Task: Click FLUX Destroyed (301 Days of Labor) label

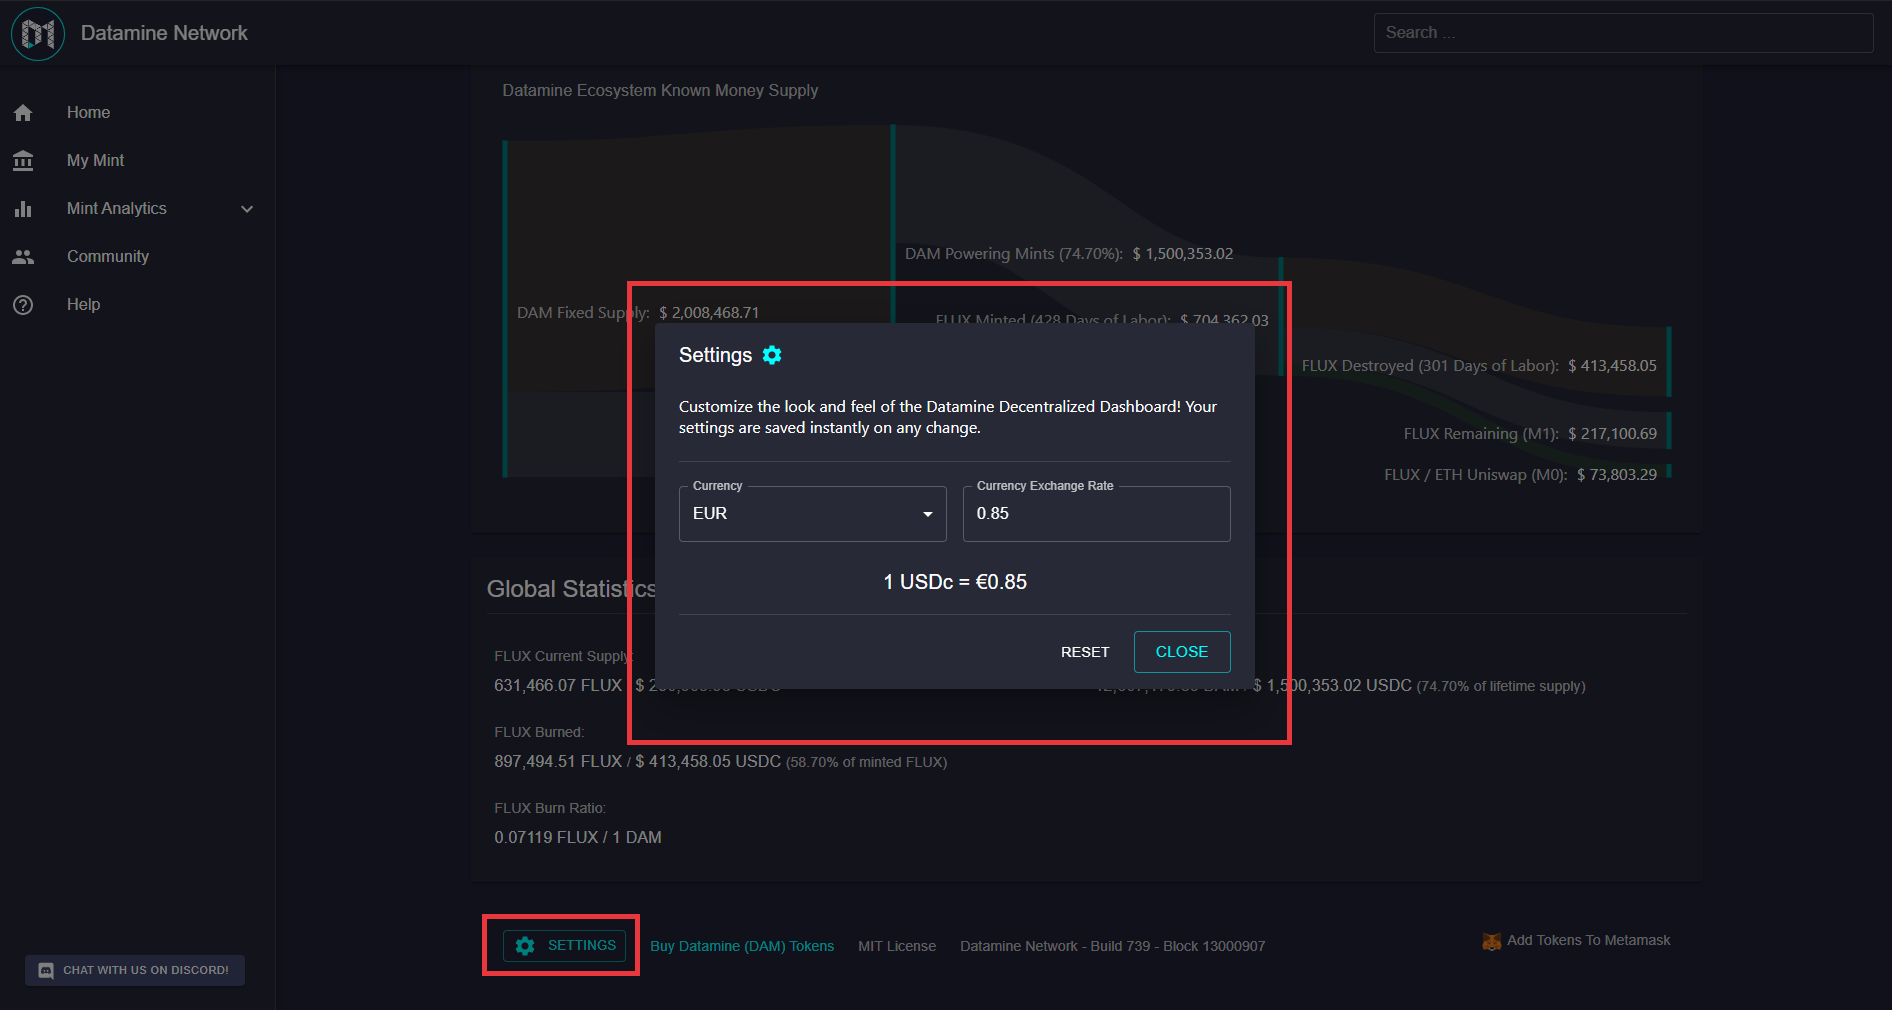Action: pos(1430,366)
